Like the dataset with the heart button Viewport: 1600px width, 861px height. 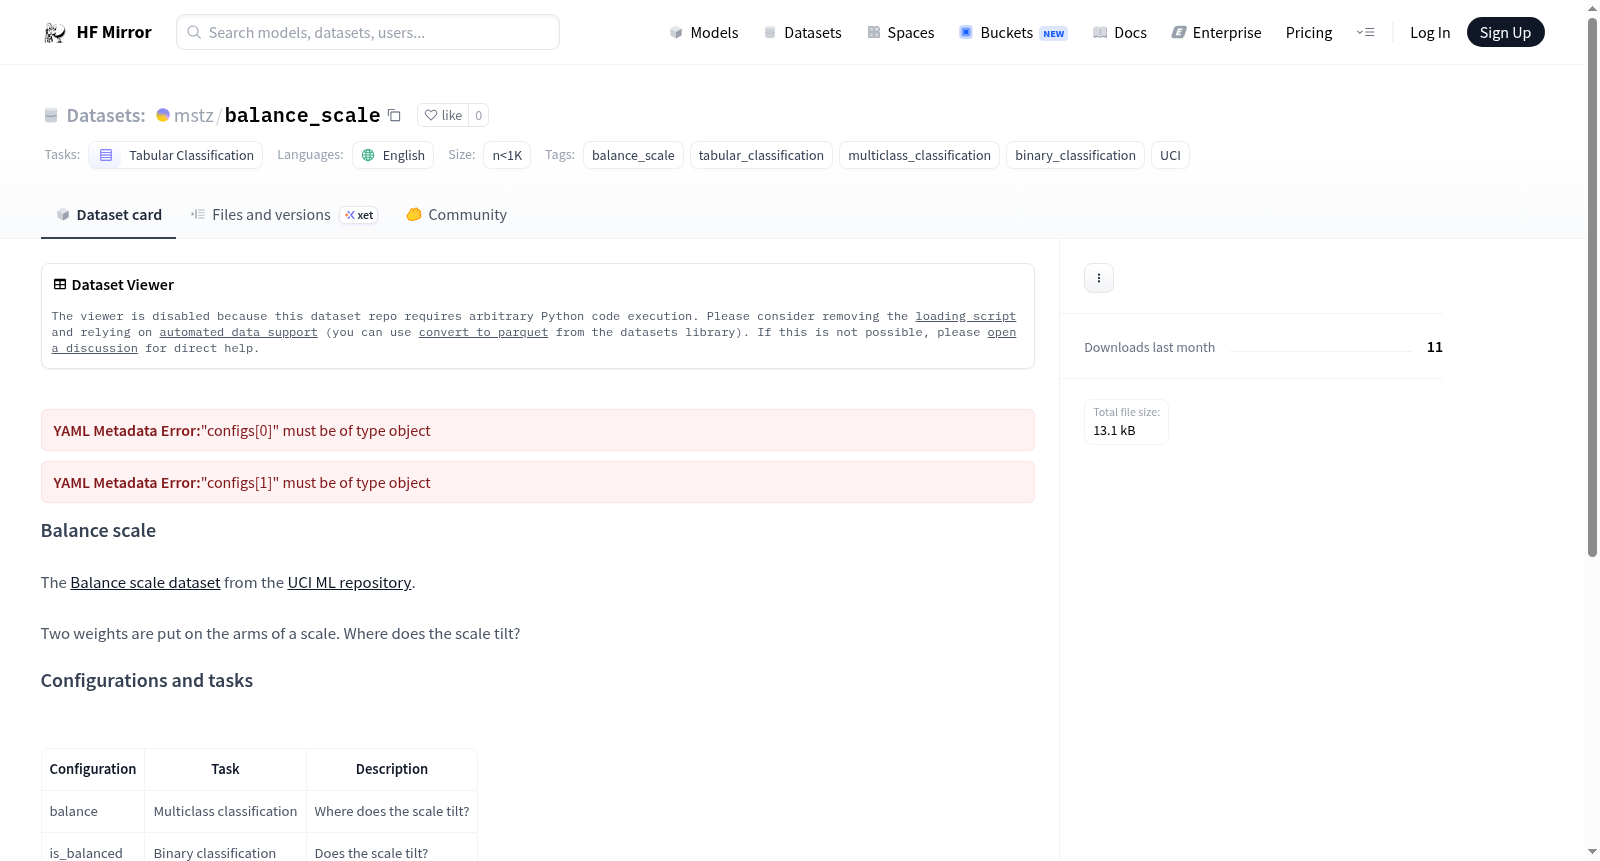tap(443, 115)
